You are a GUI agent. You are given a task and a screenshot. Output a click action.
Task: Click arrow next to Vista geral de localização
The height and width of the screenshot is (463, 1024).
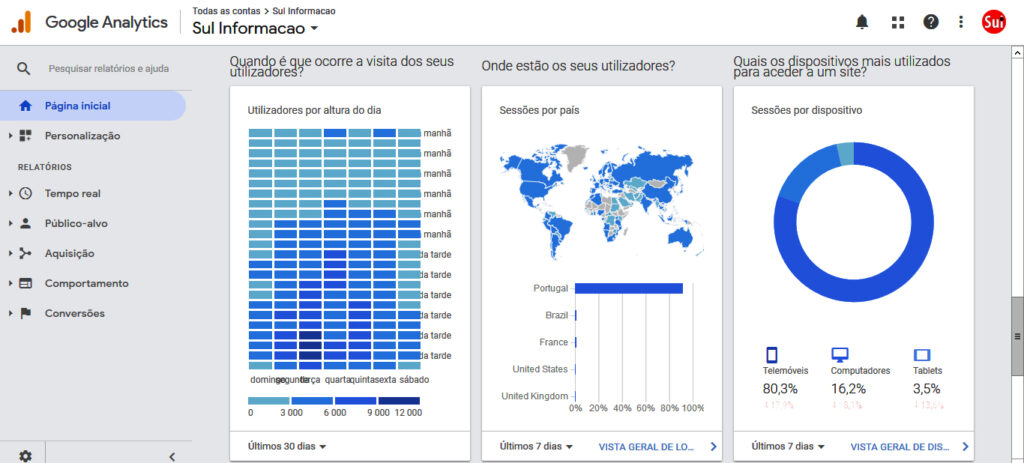click(x=713, y=447)
